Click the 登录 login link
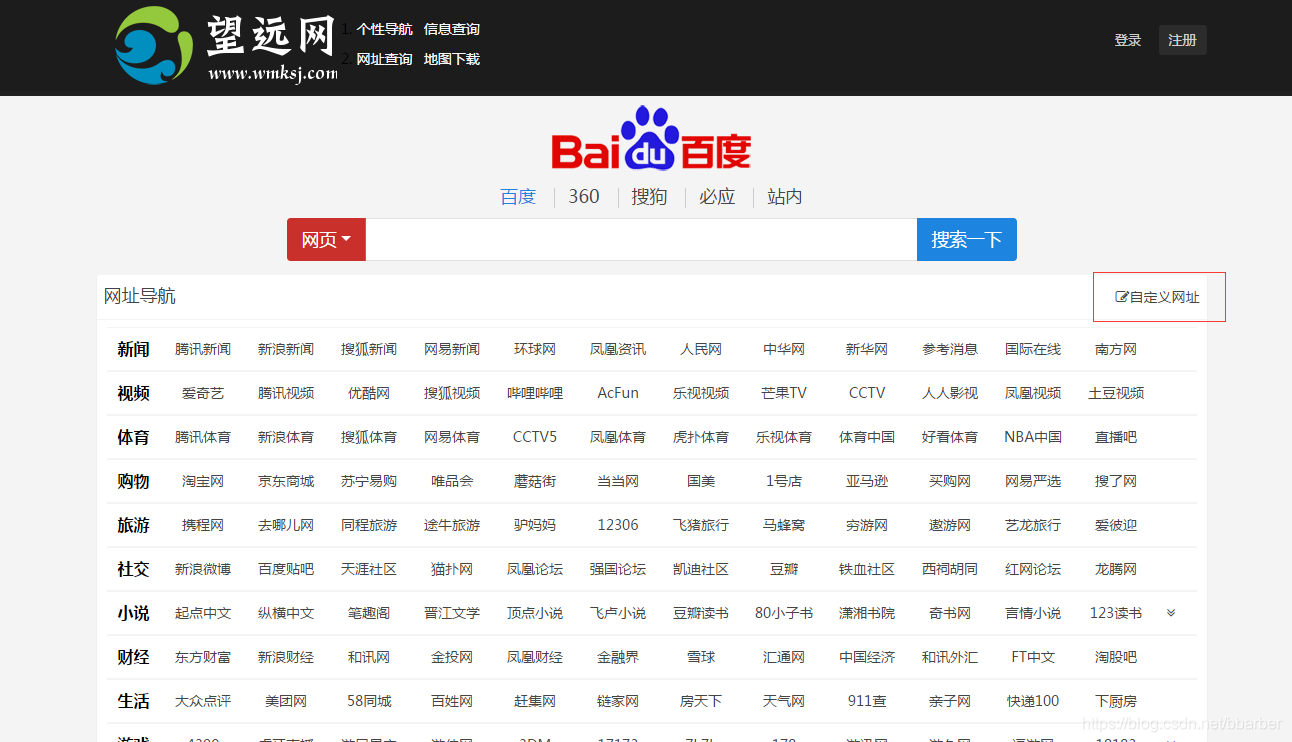This screenshot has height=742, width=1292. tap(1128, 40)
